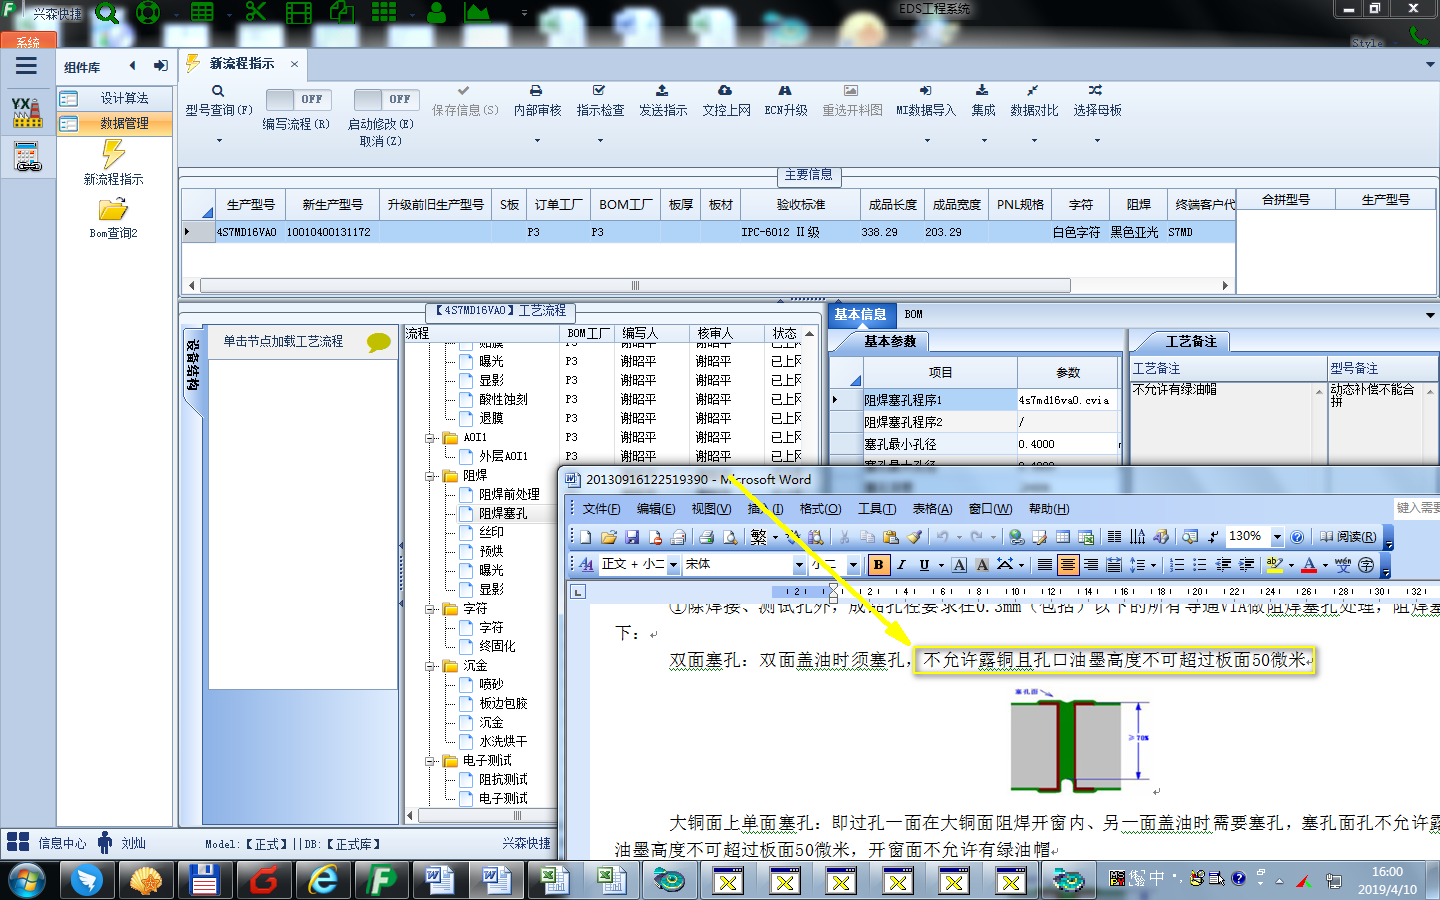Open the zoom 130% dropdown in Word
1440x900 pixels.
click(x=1277, y=537)
